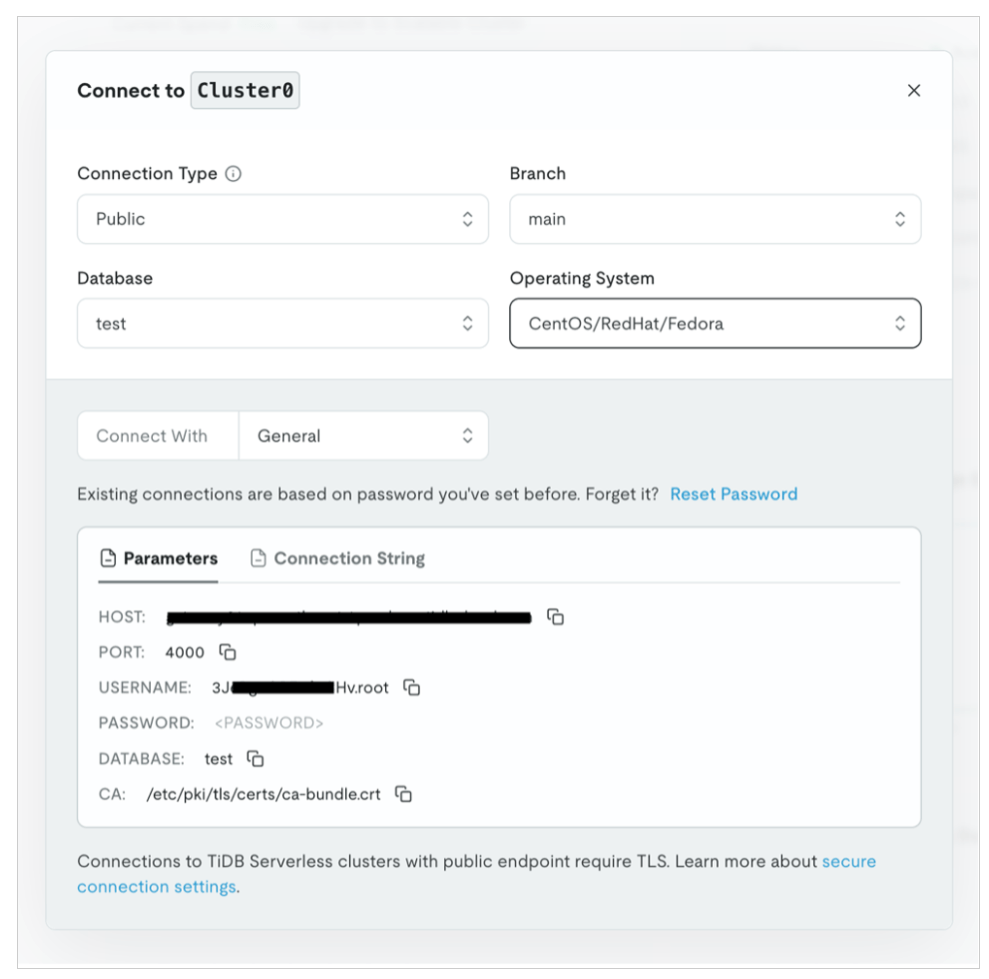Open the Connection Type dropdown
Viewport: 989px width, 979px height.
(283, 219)
